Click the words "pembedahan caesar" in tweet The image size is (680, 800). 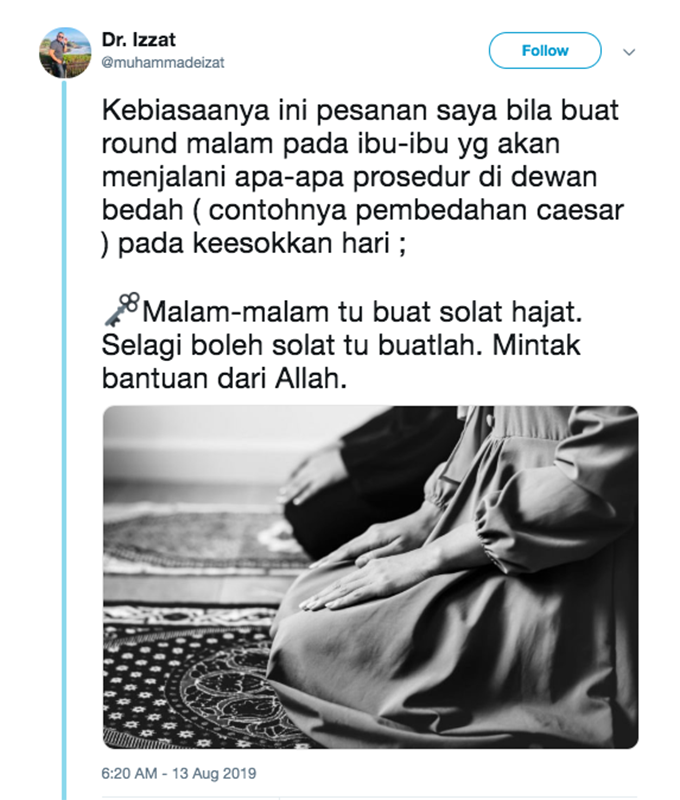pos(489,210)
